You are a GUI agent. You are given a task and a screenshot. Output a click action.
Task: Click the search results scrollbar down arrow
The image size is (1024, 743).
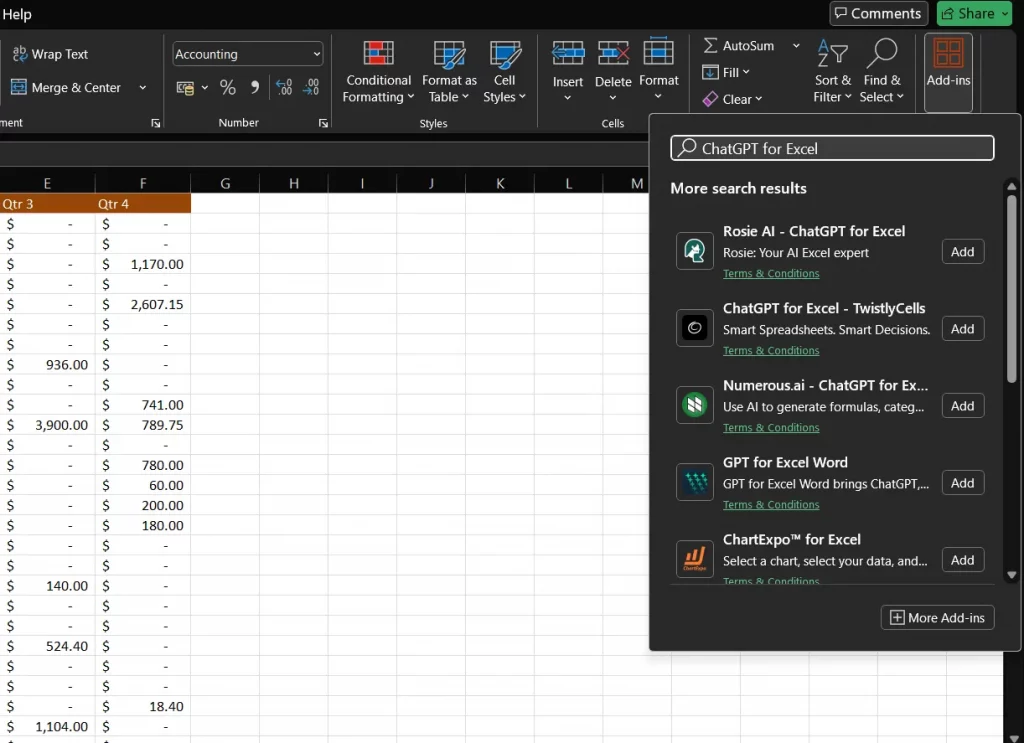pyautogui.click(x=1011, y=575)
